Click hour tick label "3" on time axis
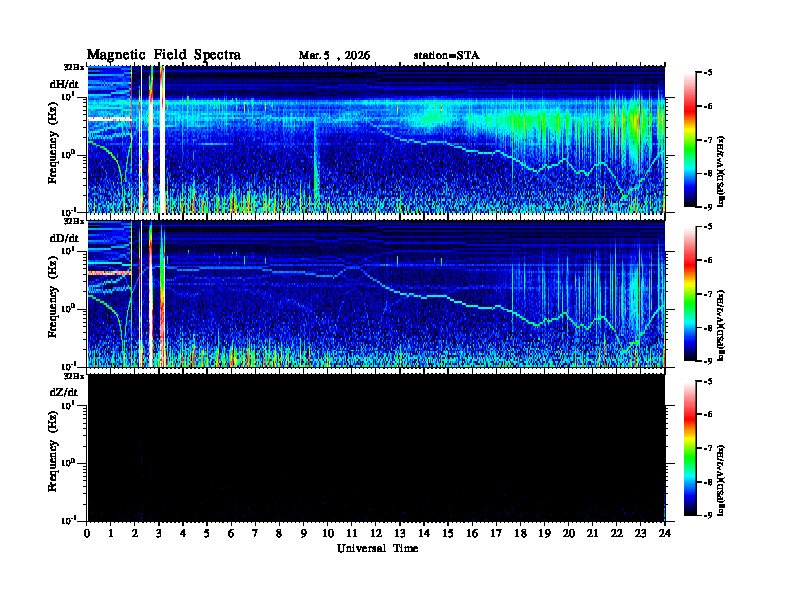Screen dimensions: 792x612 click(x=159, y=534)
